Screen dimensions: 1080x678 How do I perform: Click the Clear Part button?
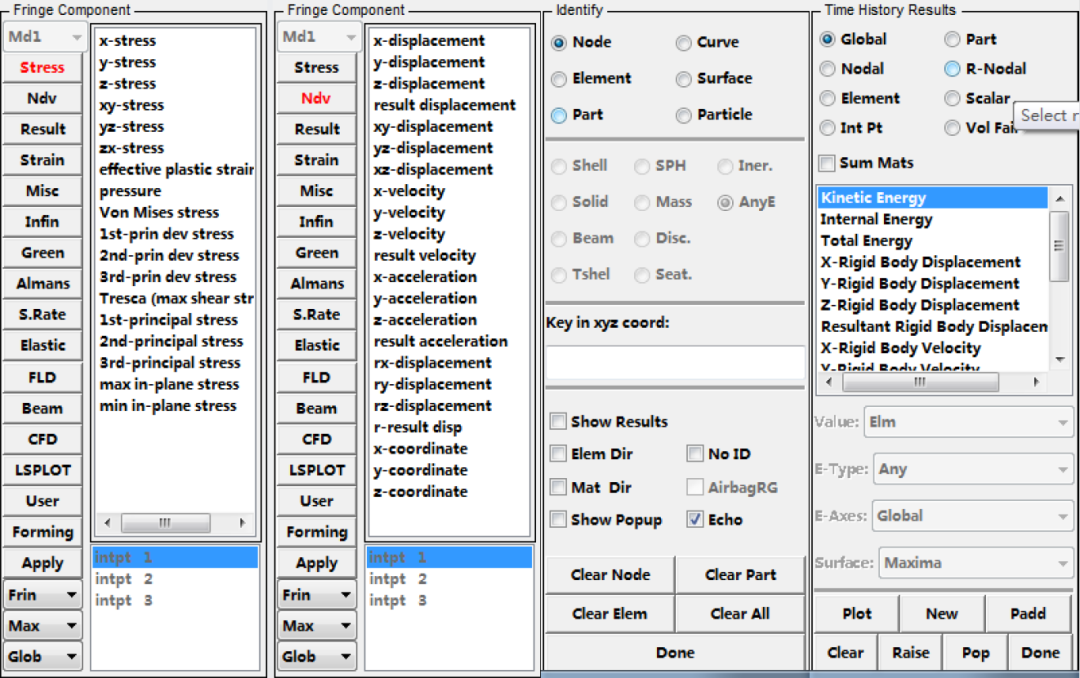[x=740, y=575]
